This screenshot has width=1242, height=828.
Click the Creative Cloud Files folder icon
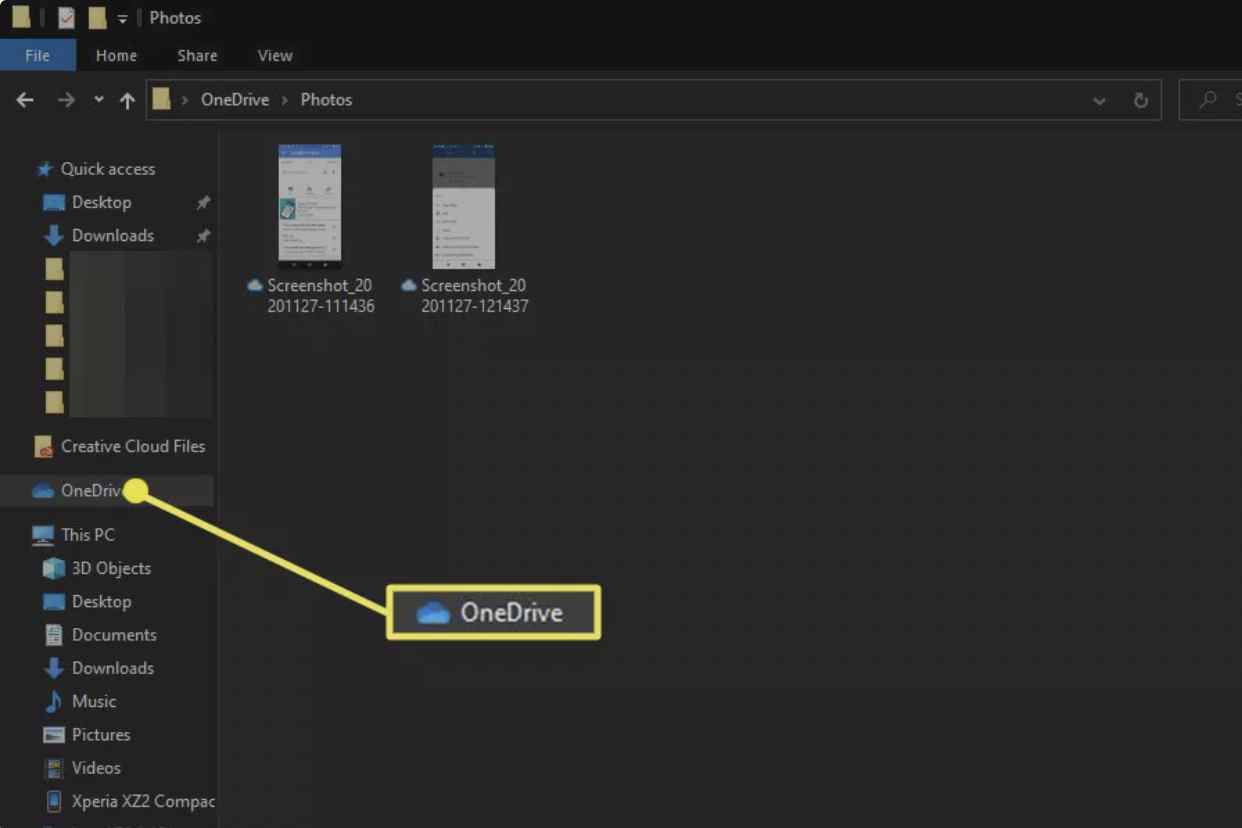[x=43, y=447]
